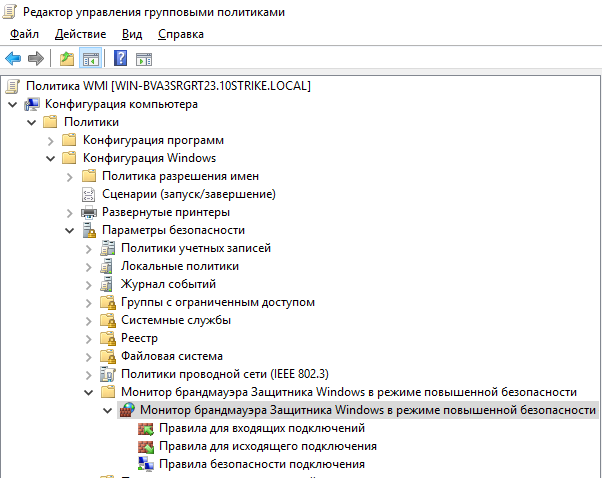The height and width of the screenshot is (478, 602).
Task: Click the Реестр locked folder icon
Action: click(108, 339)
